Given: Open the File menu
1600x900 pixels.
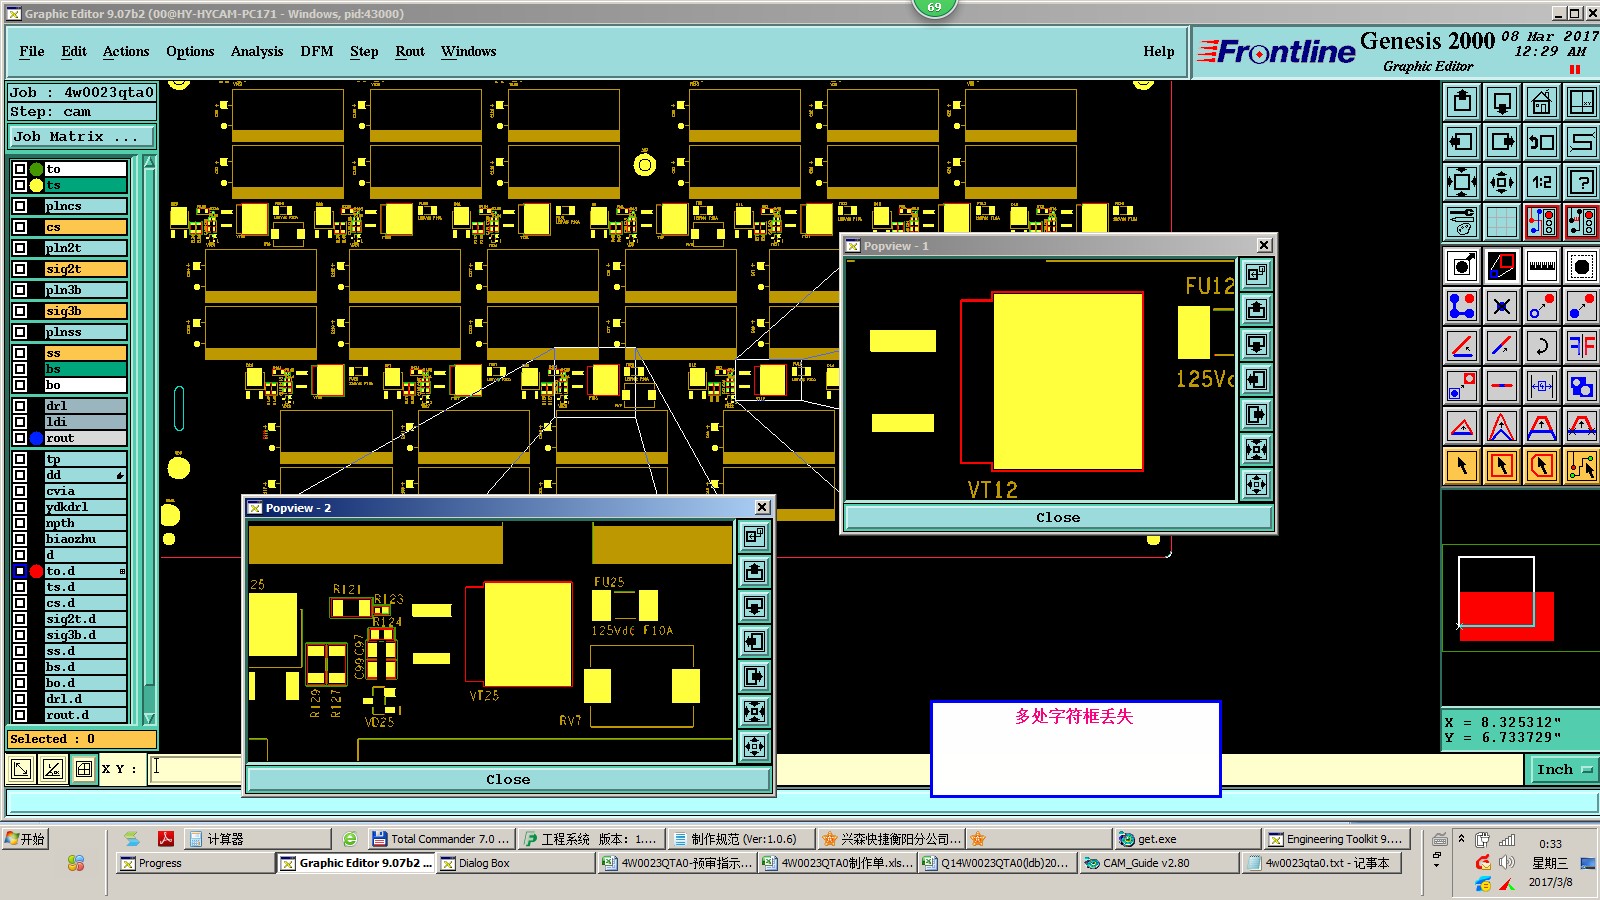Looking at the screenshot, I should click(x=32, y=51).
